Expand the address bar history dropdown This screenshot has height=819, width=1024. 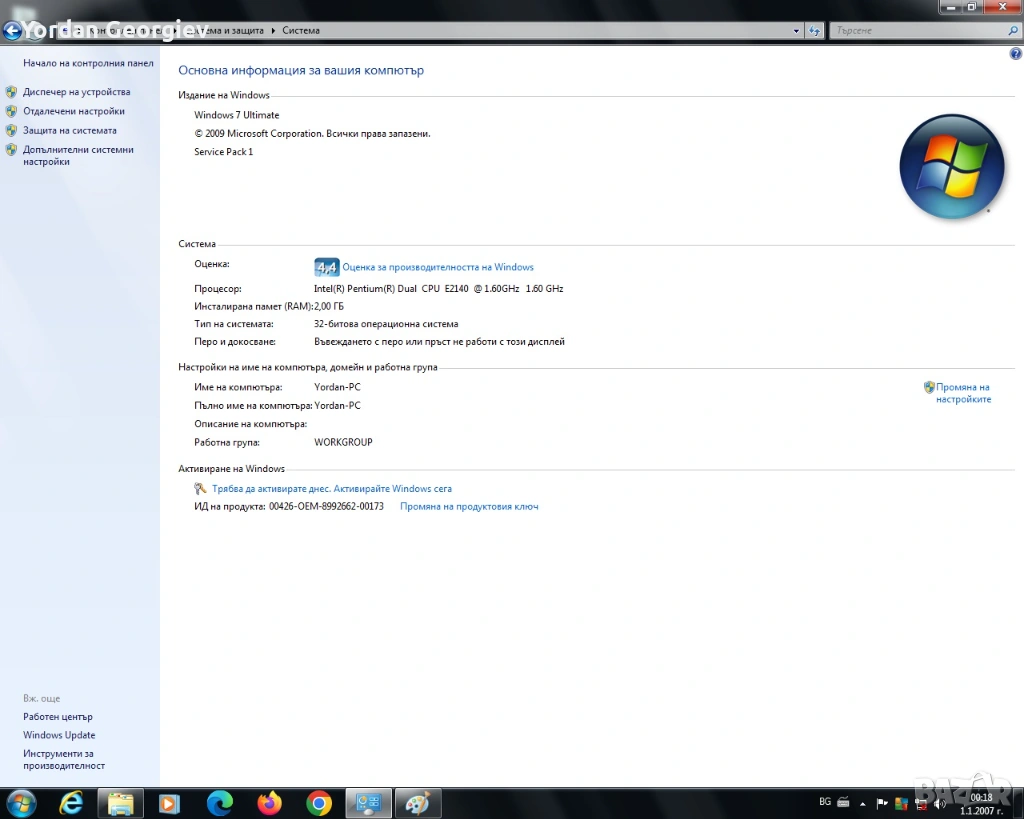[x=797, y=31]
